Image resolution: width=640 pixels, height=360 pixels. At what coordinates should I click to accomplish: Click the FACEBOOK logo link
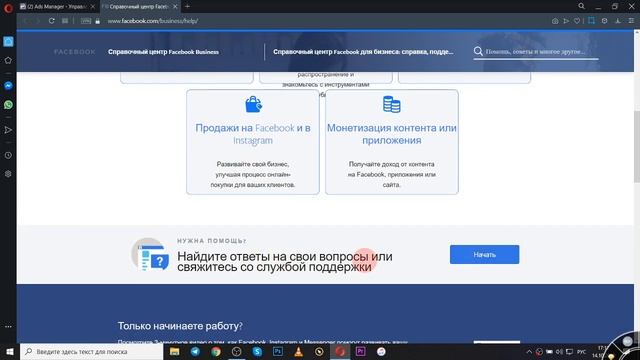tap(75, 52)
